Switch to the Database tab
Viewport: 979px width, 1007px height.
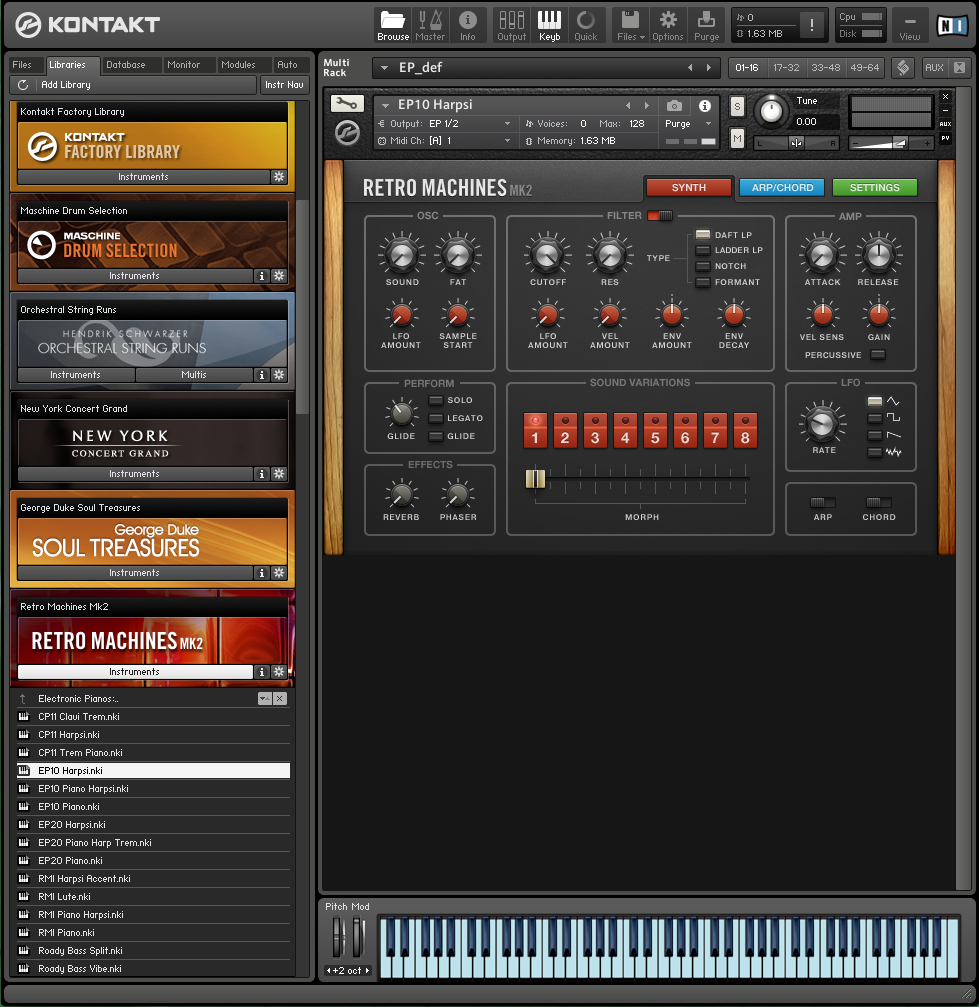coord(125,65)
